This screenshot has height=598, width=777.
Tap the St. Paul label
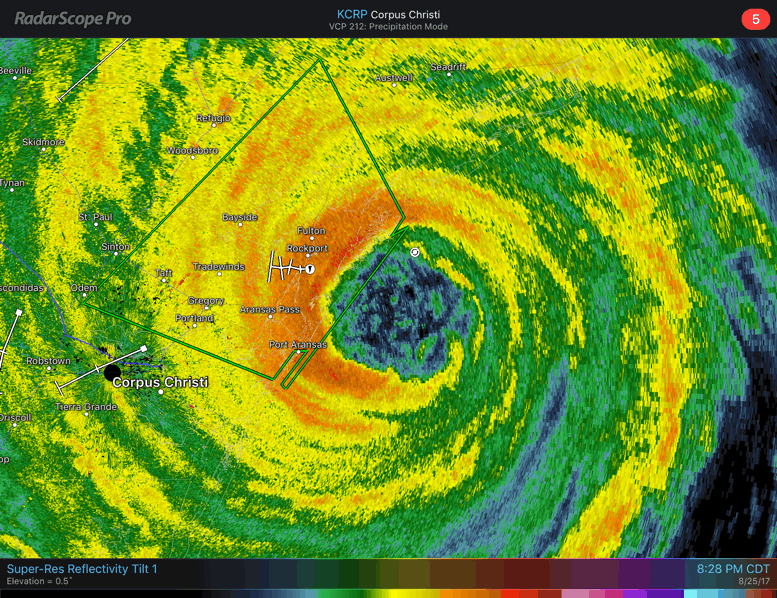click(x=96, y=217)
